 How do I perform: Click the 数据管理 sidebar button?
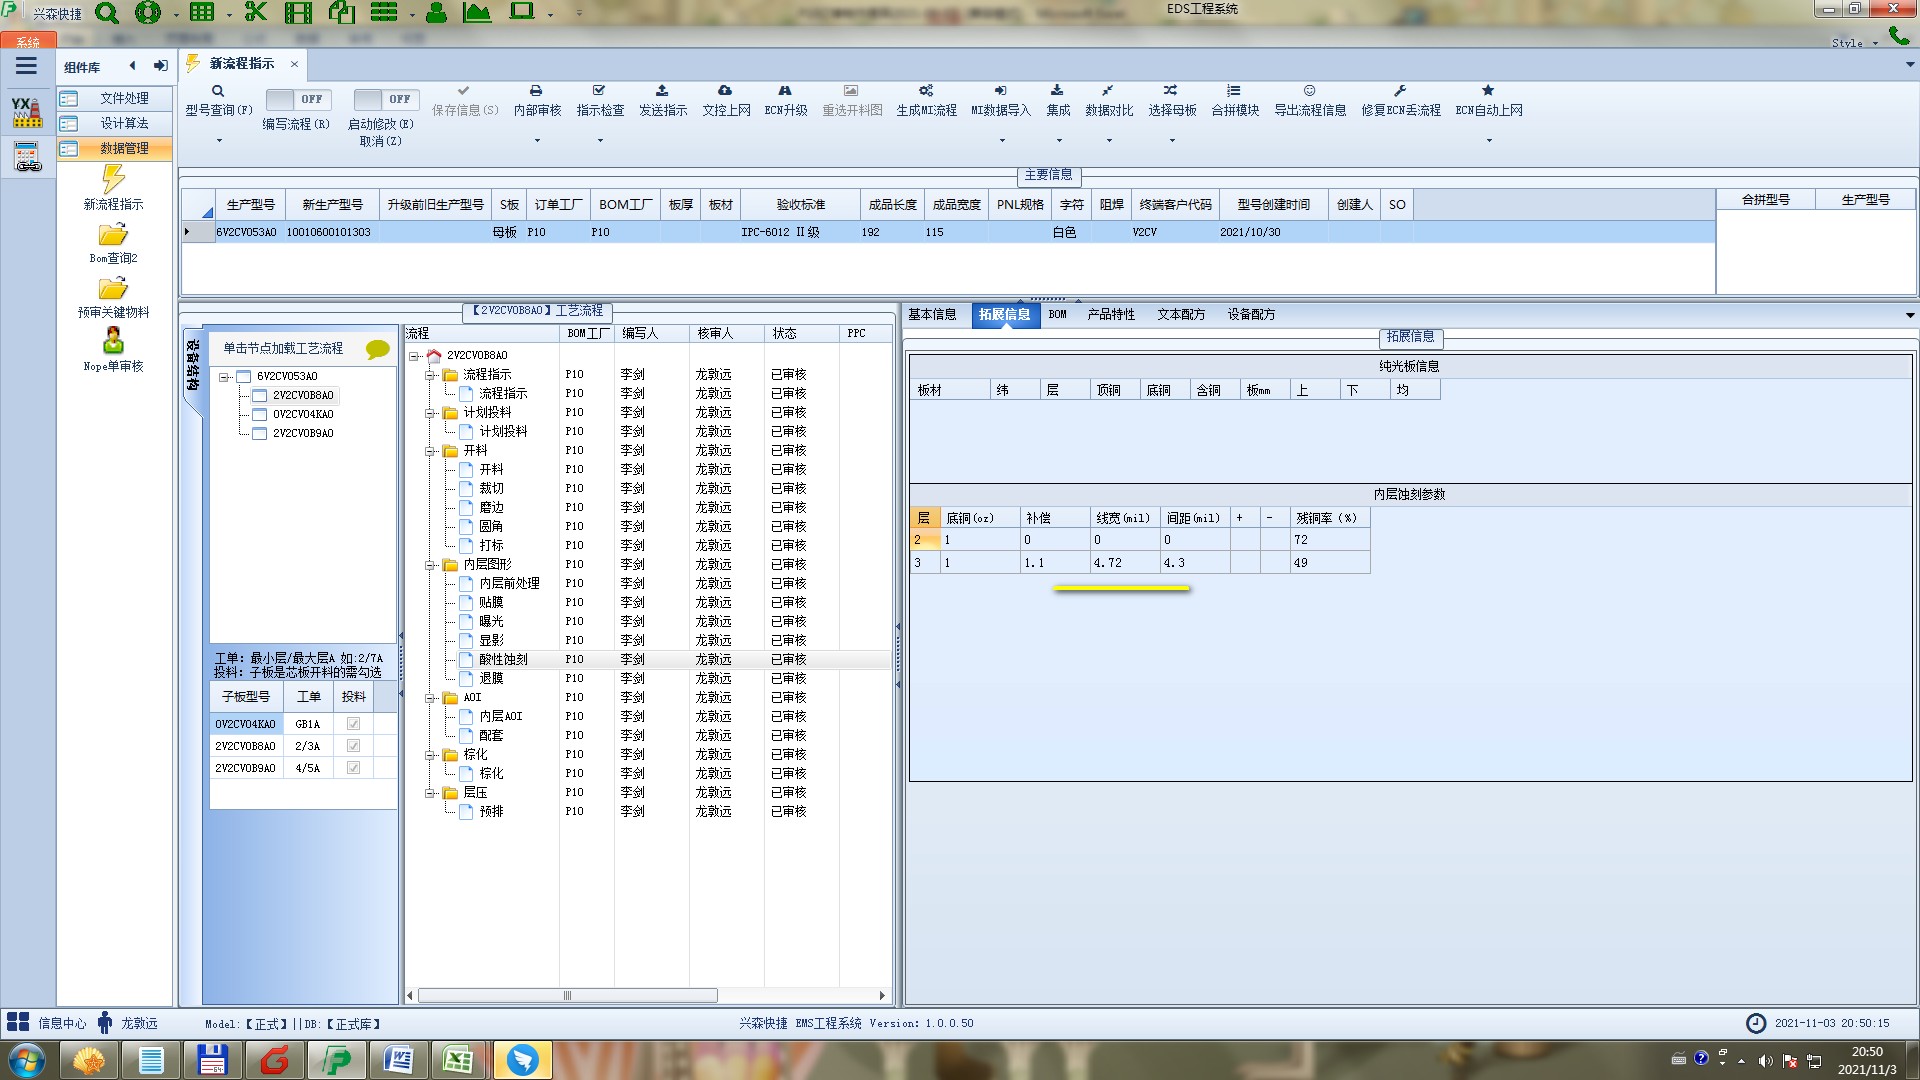point(124,148)
